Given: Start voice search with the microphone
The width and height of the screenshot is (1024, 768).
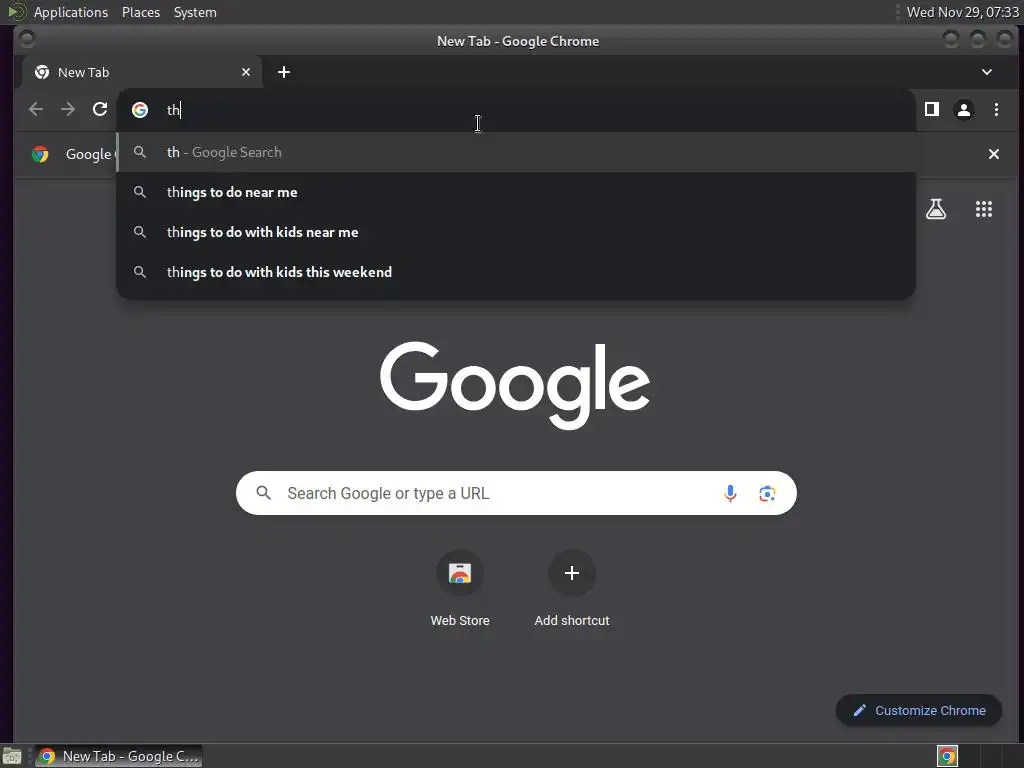Looking at the screenshot, I should tap(730, 493).
